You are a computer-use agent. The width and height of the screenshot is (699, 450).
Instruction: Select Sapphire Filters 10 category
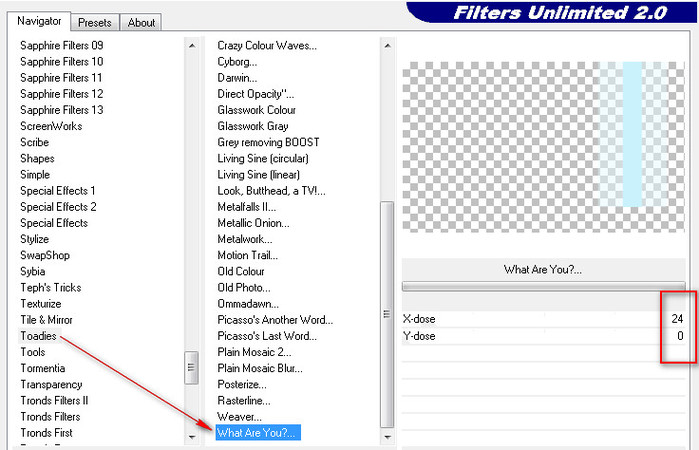pos(62,62)
